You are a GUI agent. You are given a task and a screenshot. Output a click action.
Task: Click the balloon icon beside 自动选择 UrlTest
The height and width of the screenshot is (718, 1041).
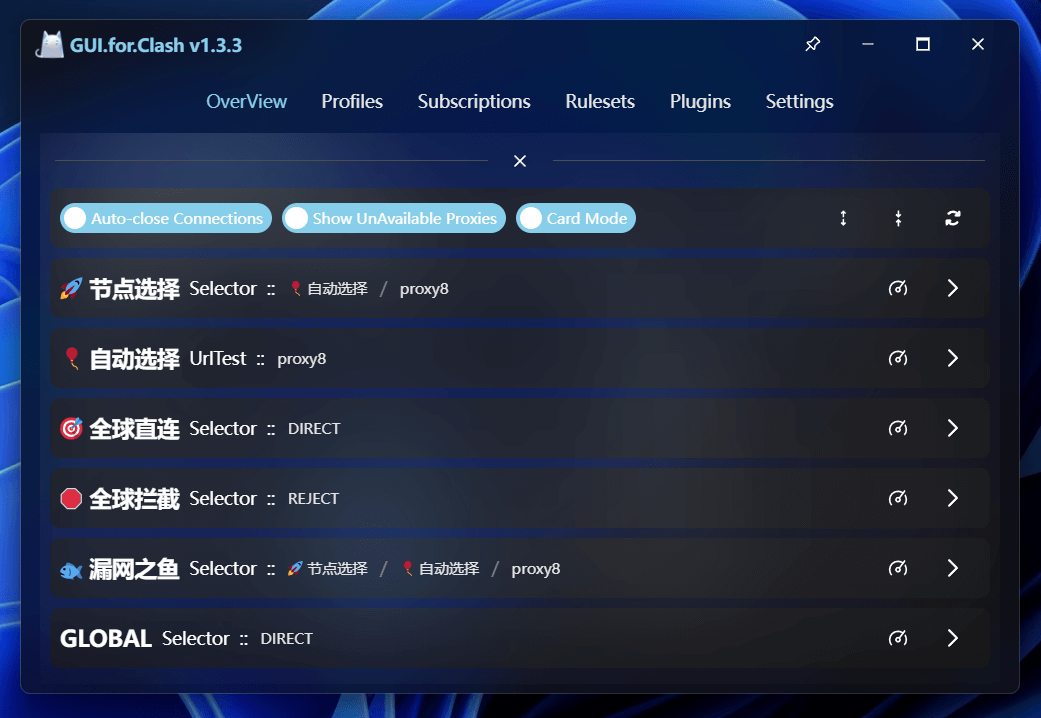[72, 359]
